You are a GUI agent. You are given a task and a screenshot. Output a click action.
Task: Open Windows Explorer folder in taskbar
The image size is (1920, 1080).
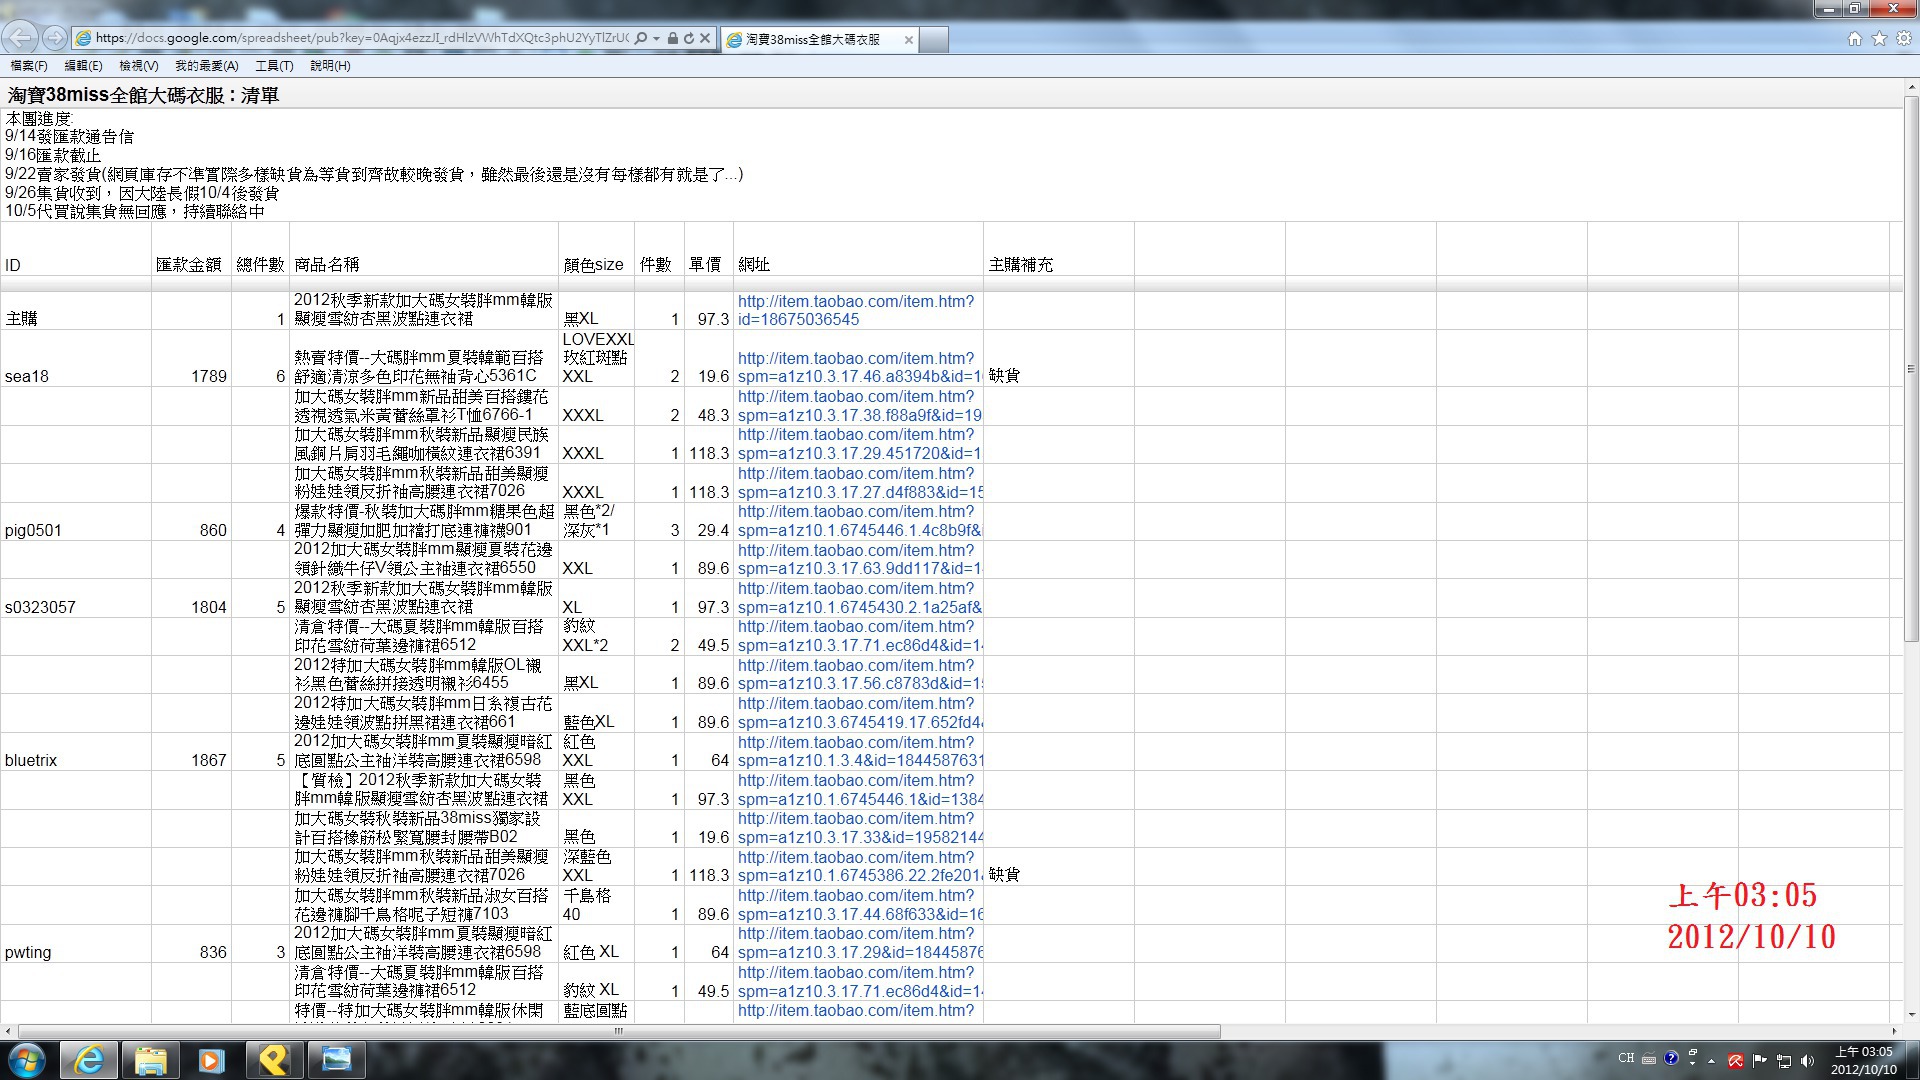click(150, 1060)
